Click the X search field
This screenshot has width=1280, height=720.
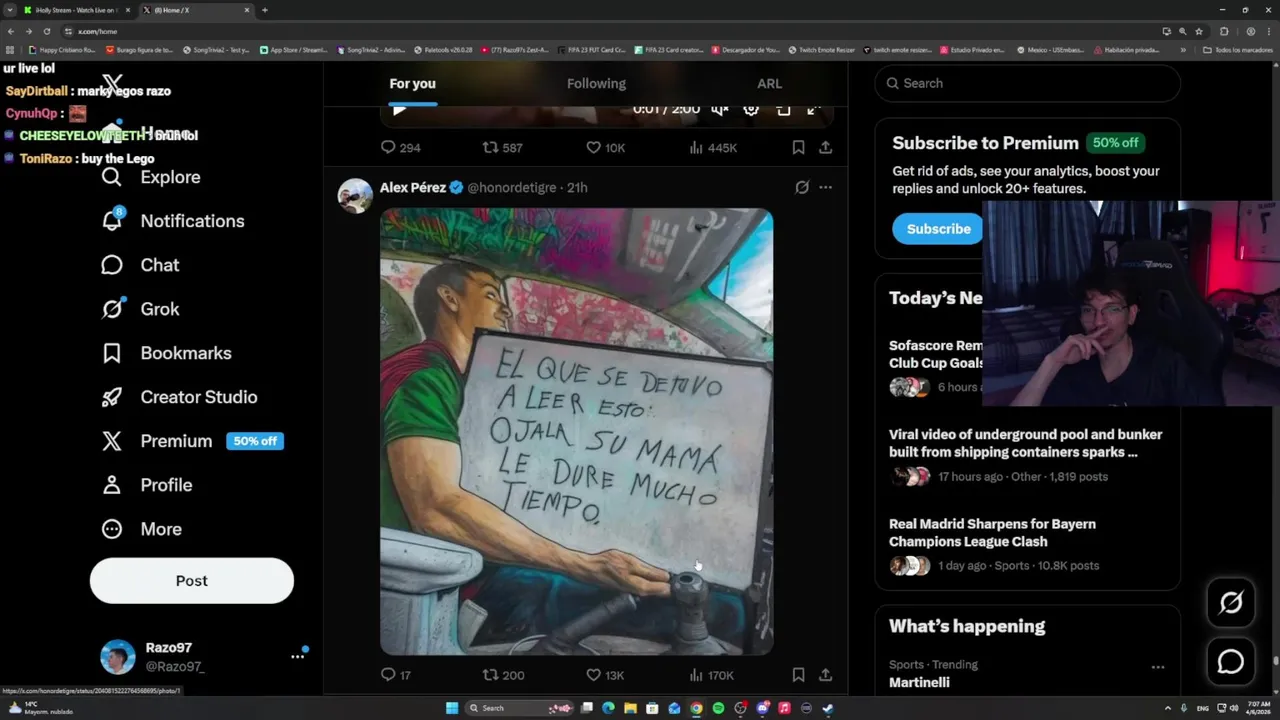(1028, 83)
